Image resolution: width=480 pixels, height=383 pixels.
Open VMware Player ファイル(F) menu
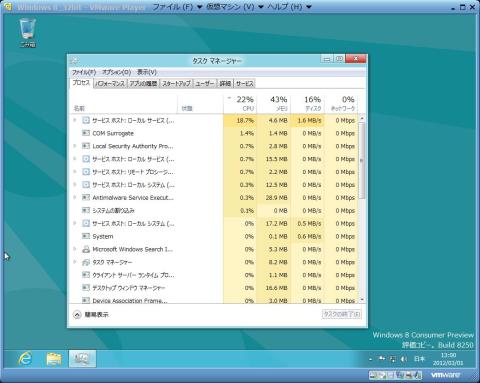[x=177, y=7]
